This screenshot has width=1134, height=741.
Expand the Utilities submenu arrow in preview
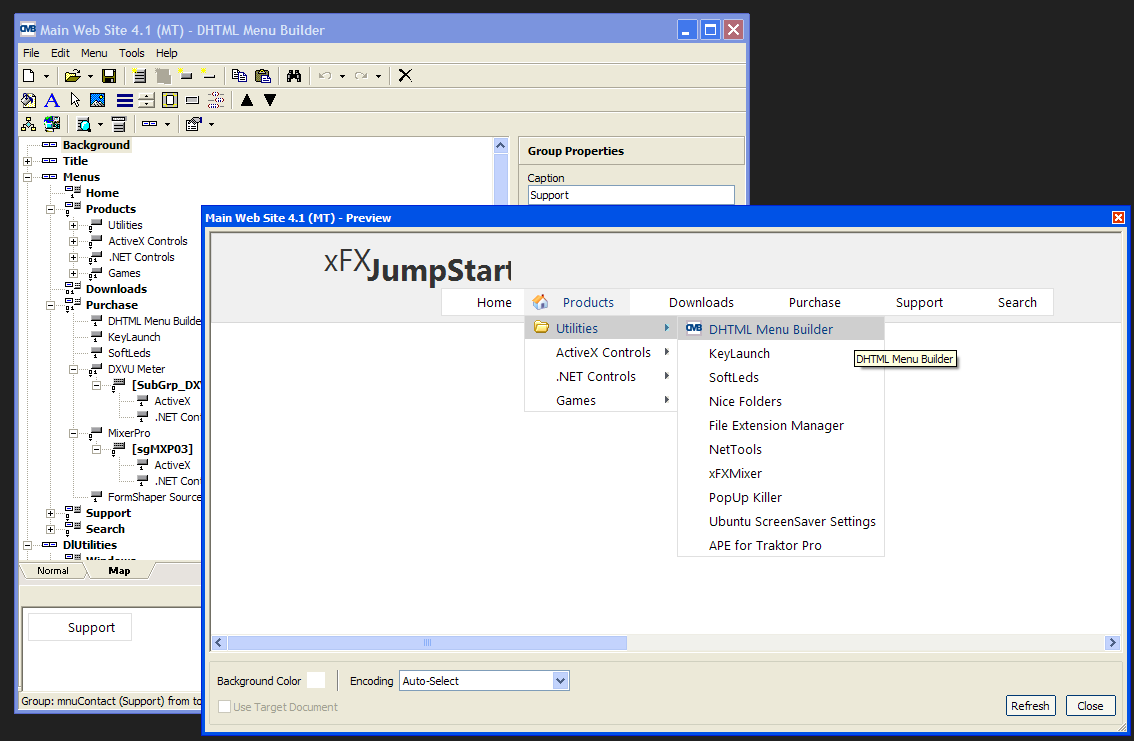667,327
